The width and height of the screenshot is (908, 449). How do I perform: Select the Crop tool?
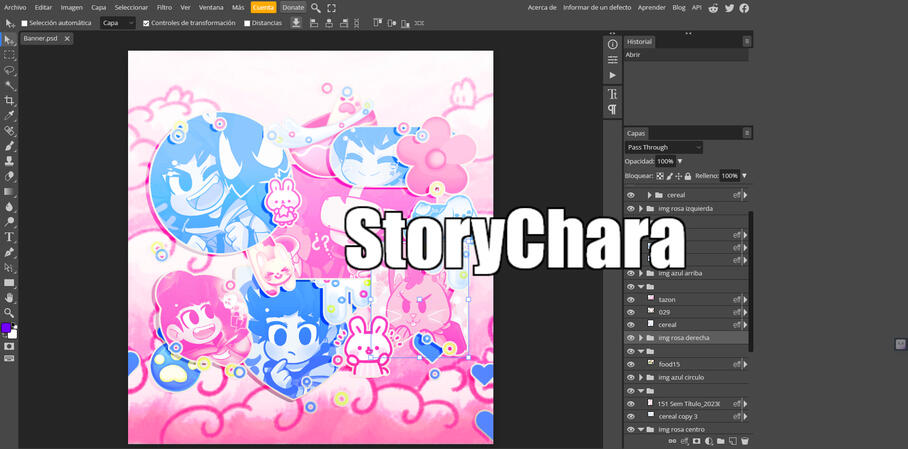pos(9,100)
